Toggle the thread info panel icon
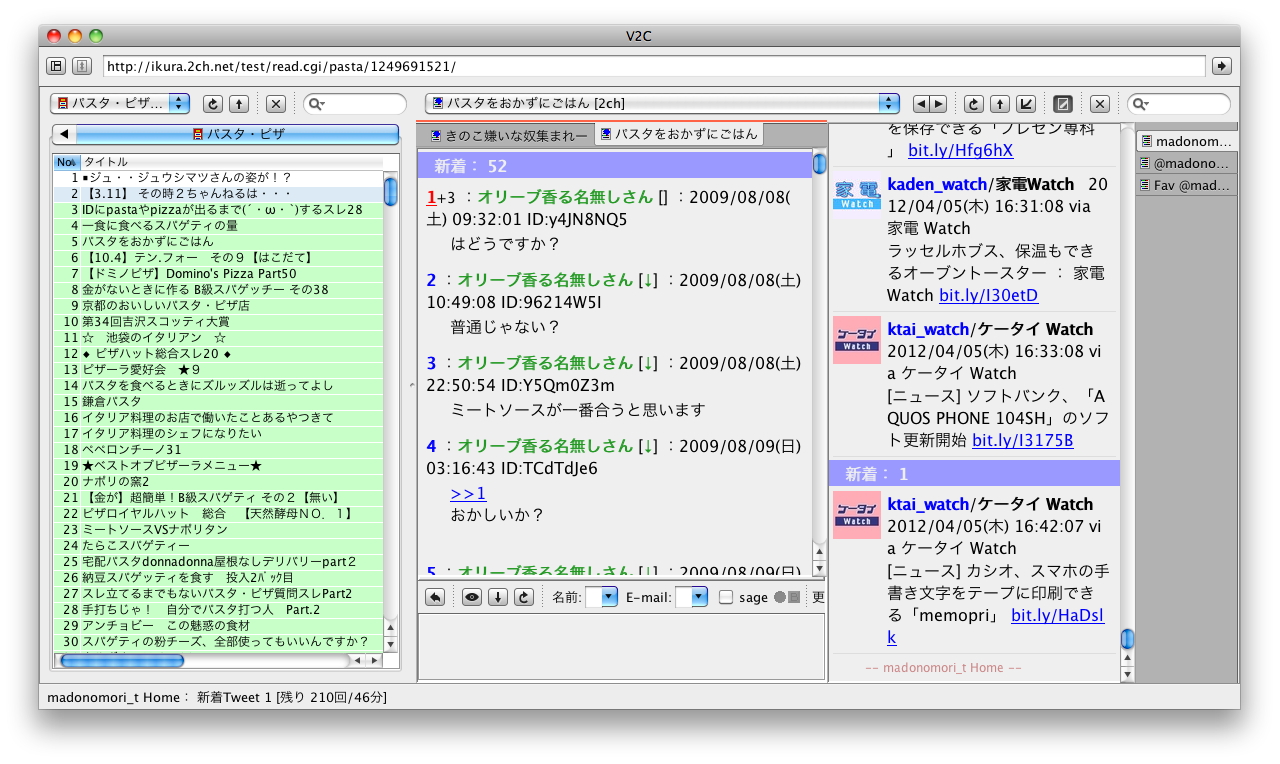 [81, 66]
